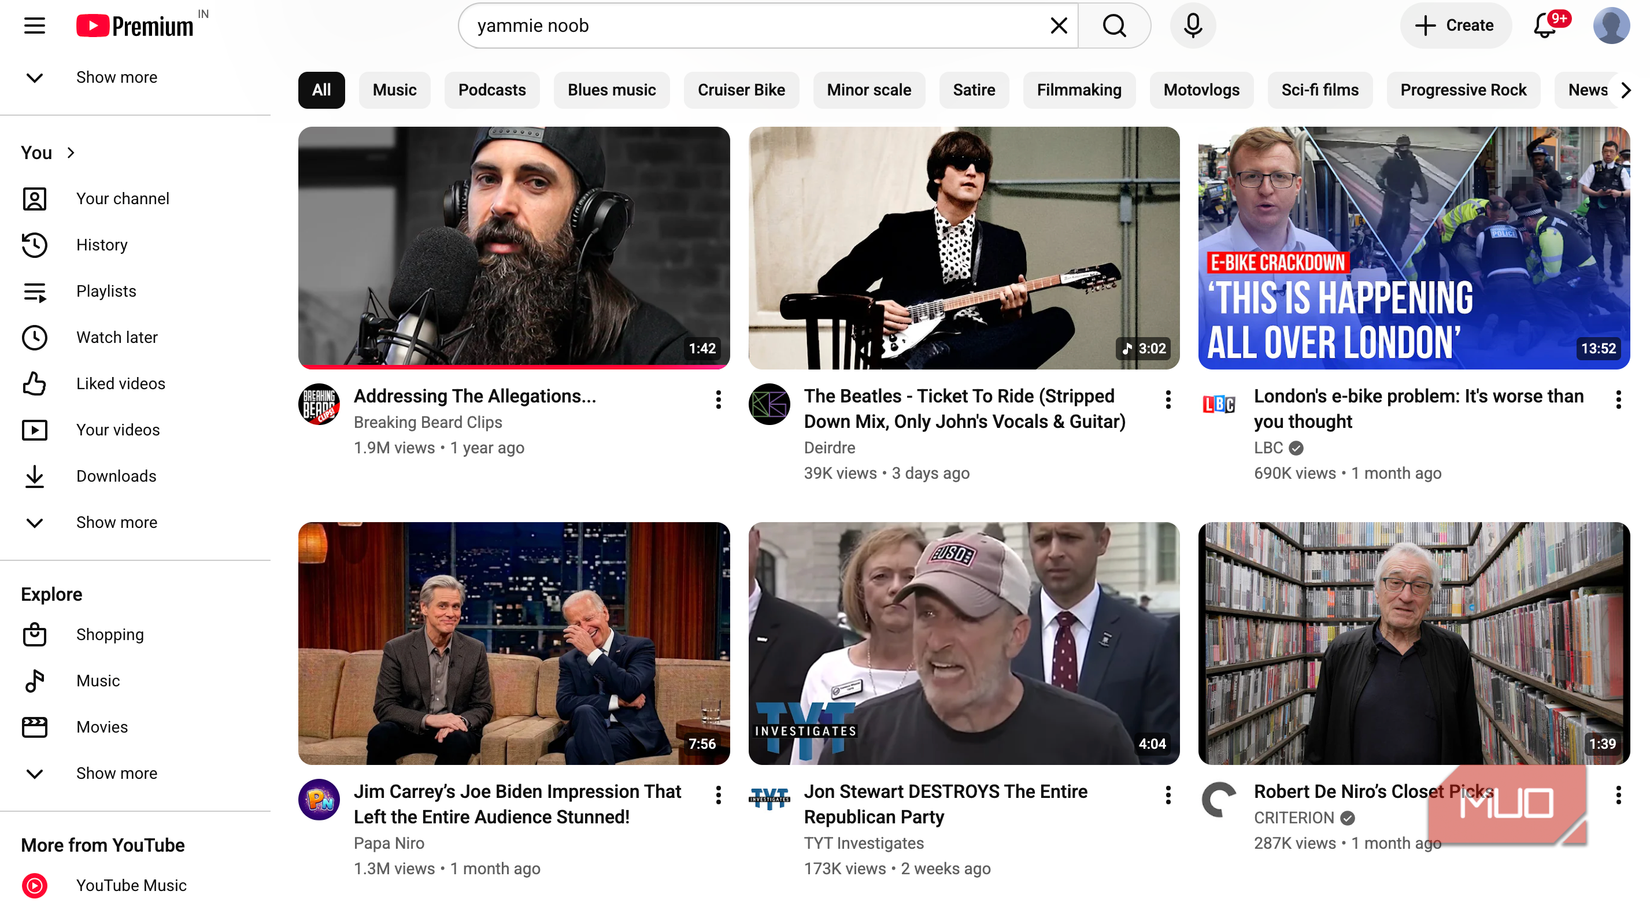Viewport: 1650px width, 909px height.
Task: Open Your channel icon
Action: (34, 199)
